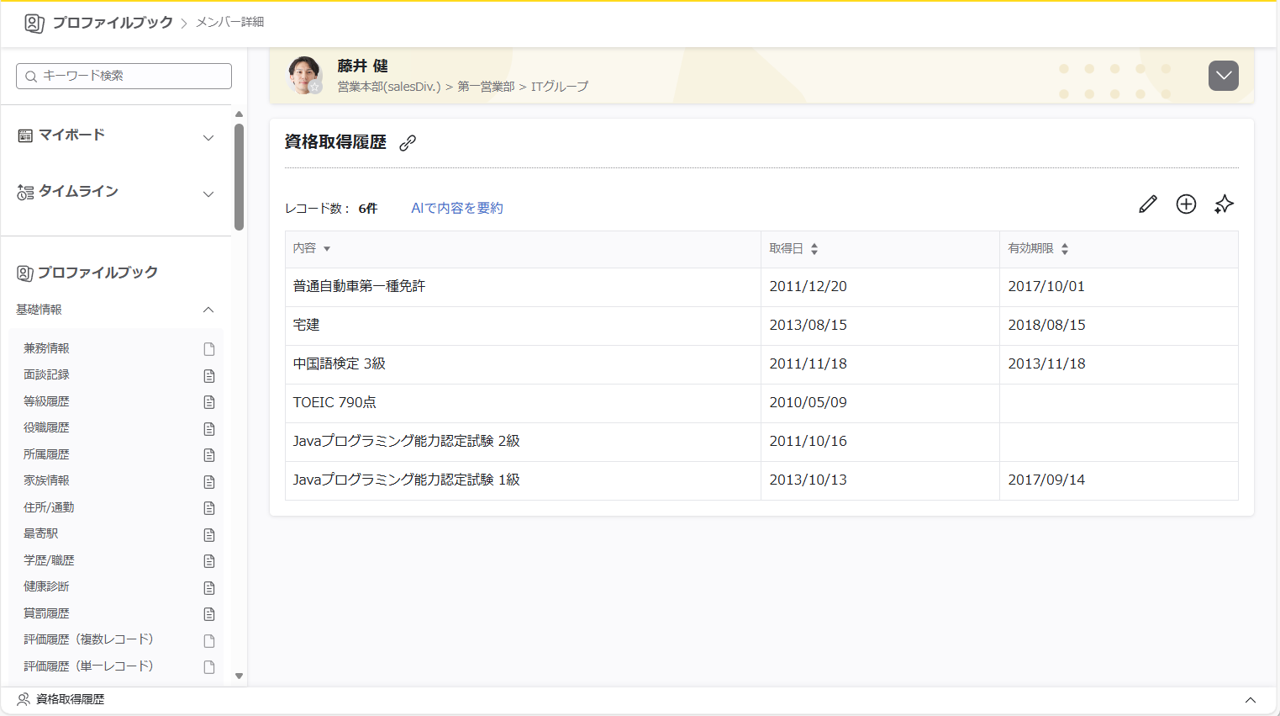Click the AIで内容を要約 link
The height and width of the screenshot is (716, 1280).
pos(456,207)
